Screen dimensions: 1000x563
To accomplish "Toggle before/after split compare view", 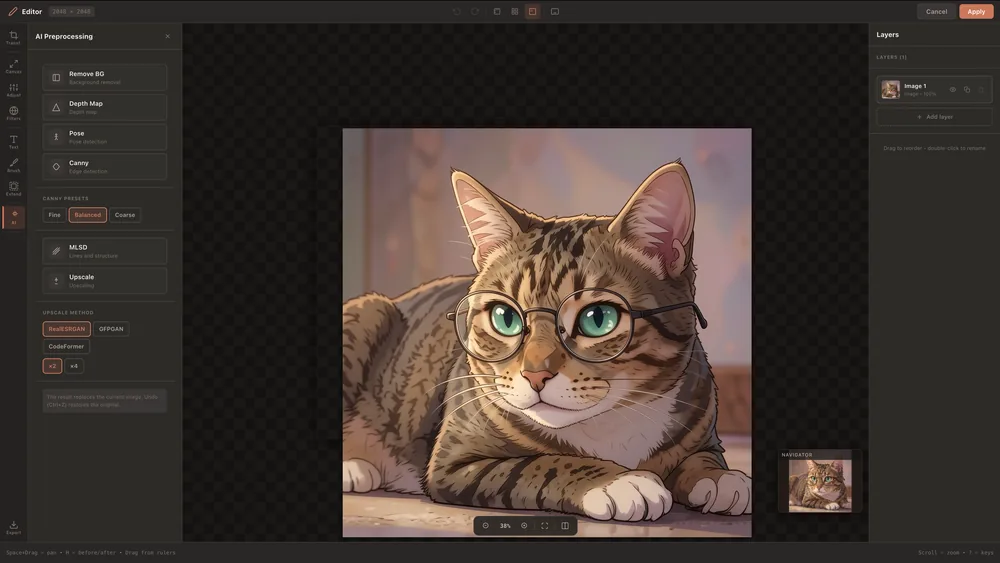I will (565, 526).
